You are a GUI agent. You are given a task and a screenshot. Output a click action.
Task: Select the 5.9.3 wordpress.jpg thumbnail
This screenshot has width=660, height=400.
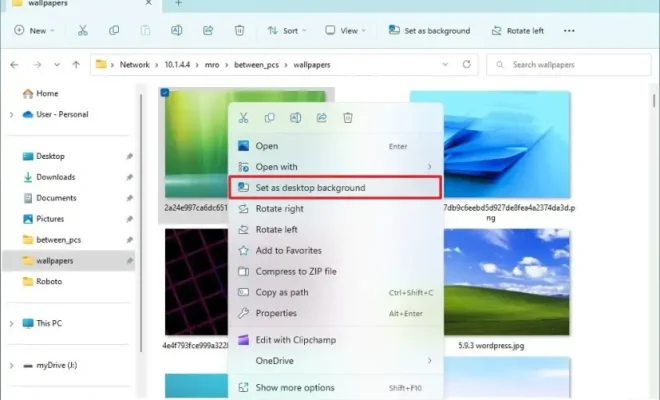pyautogui.click(x=507, y=282)
